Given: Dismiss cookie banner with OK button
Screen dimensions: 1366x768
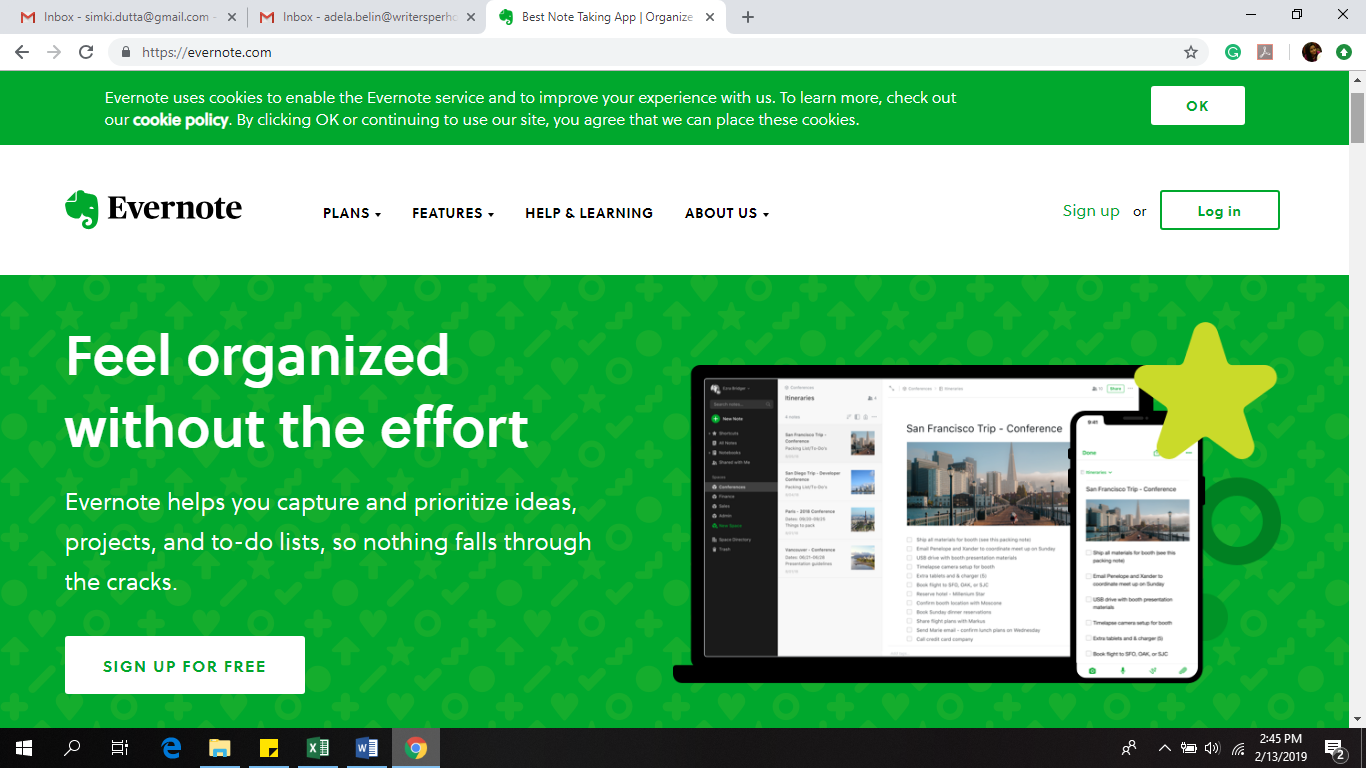Looking at the screenshot, I should point(1197,106).
